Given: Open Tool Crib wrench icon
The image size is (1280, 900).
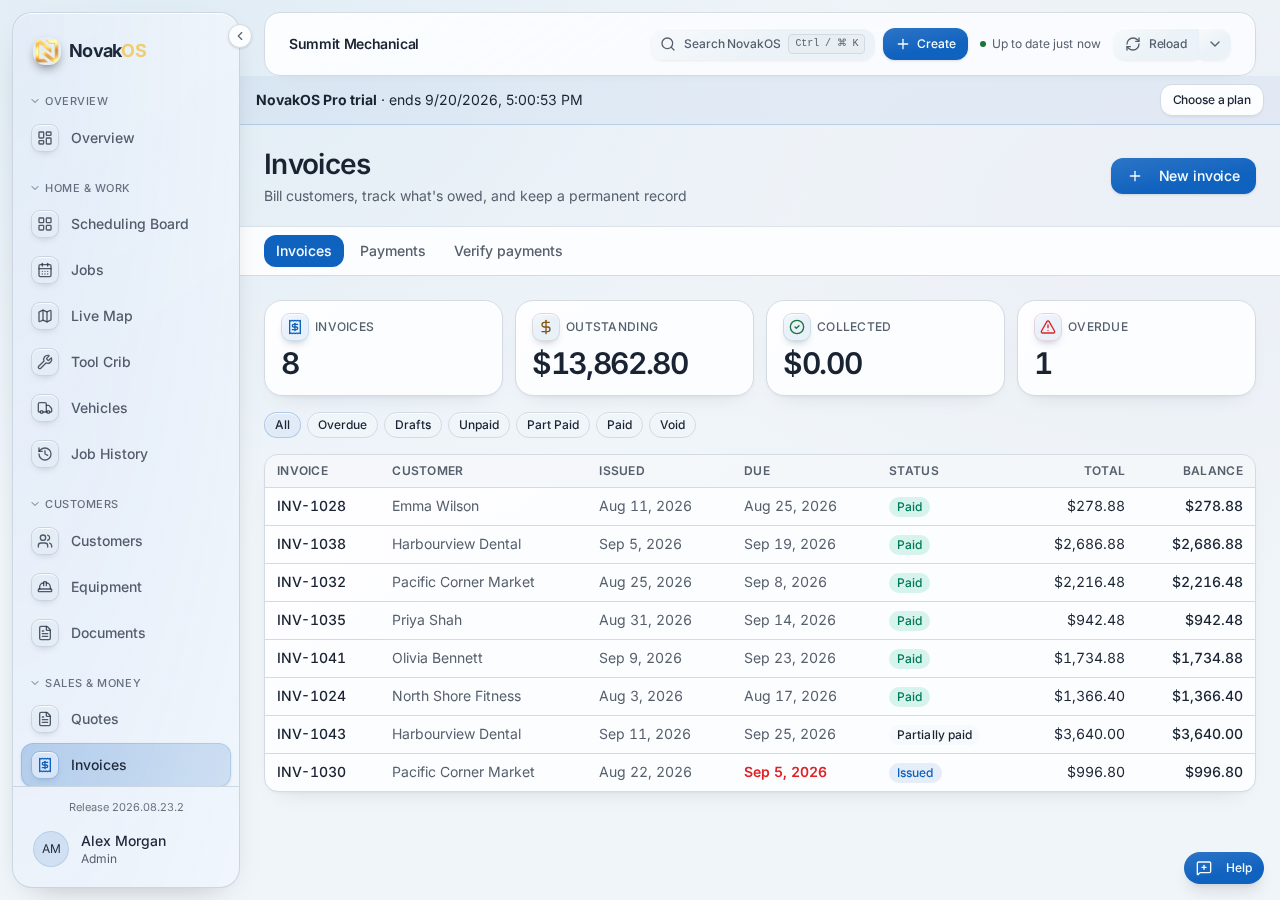Looking at the screenshot, I should (45, 362).
